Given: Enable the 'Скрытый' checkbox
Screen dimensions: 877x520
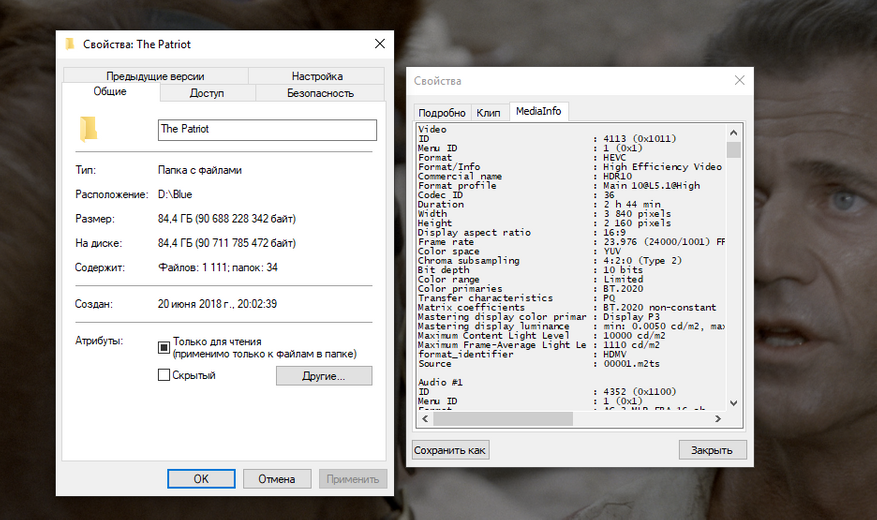Looking at the screenshot, I should tap(163, 375).
